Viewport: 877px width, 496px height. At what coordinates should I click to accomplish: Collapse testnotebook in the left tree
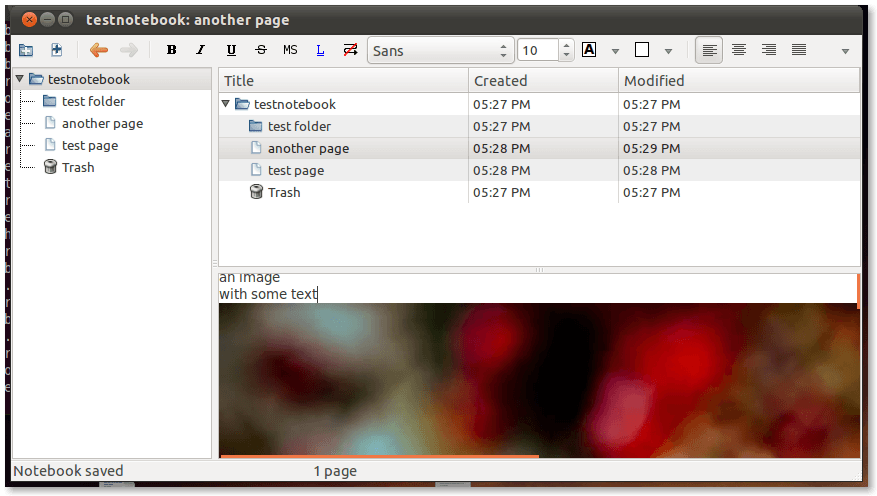pos(20,80)
